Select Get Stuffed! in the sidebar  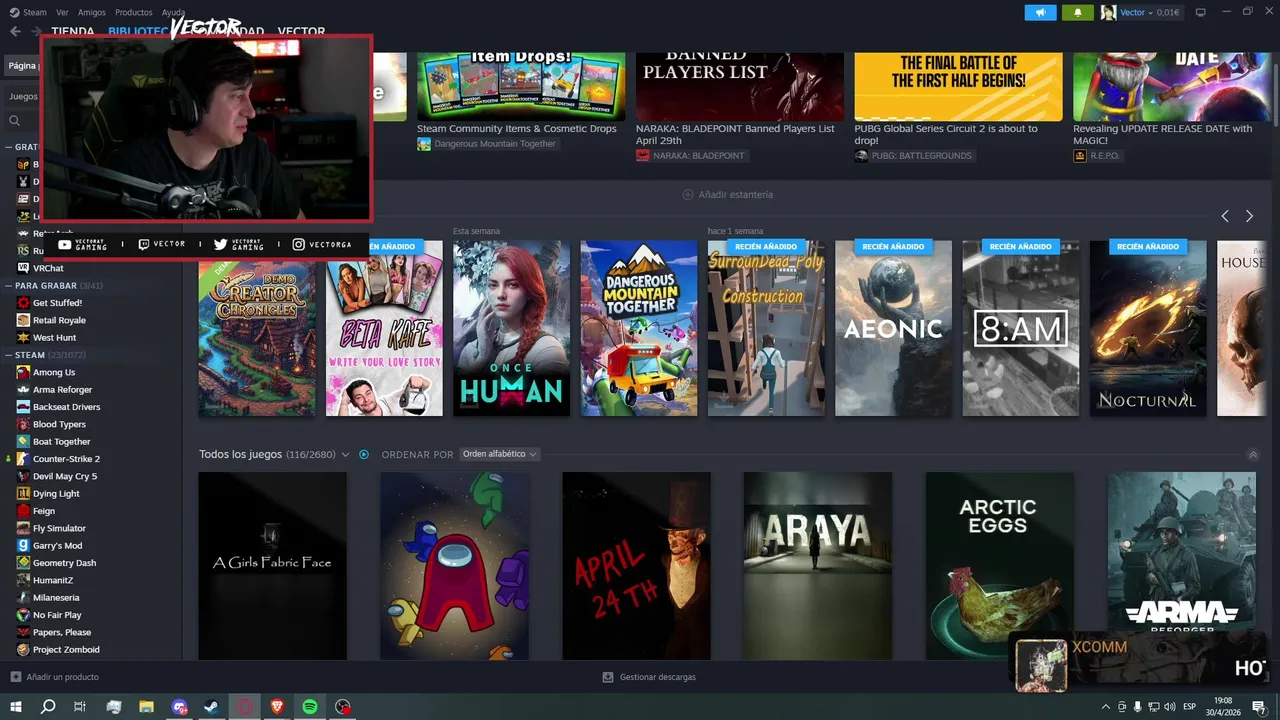click(x=57, y=303)
